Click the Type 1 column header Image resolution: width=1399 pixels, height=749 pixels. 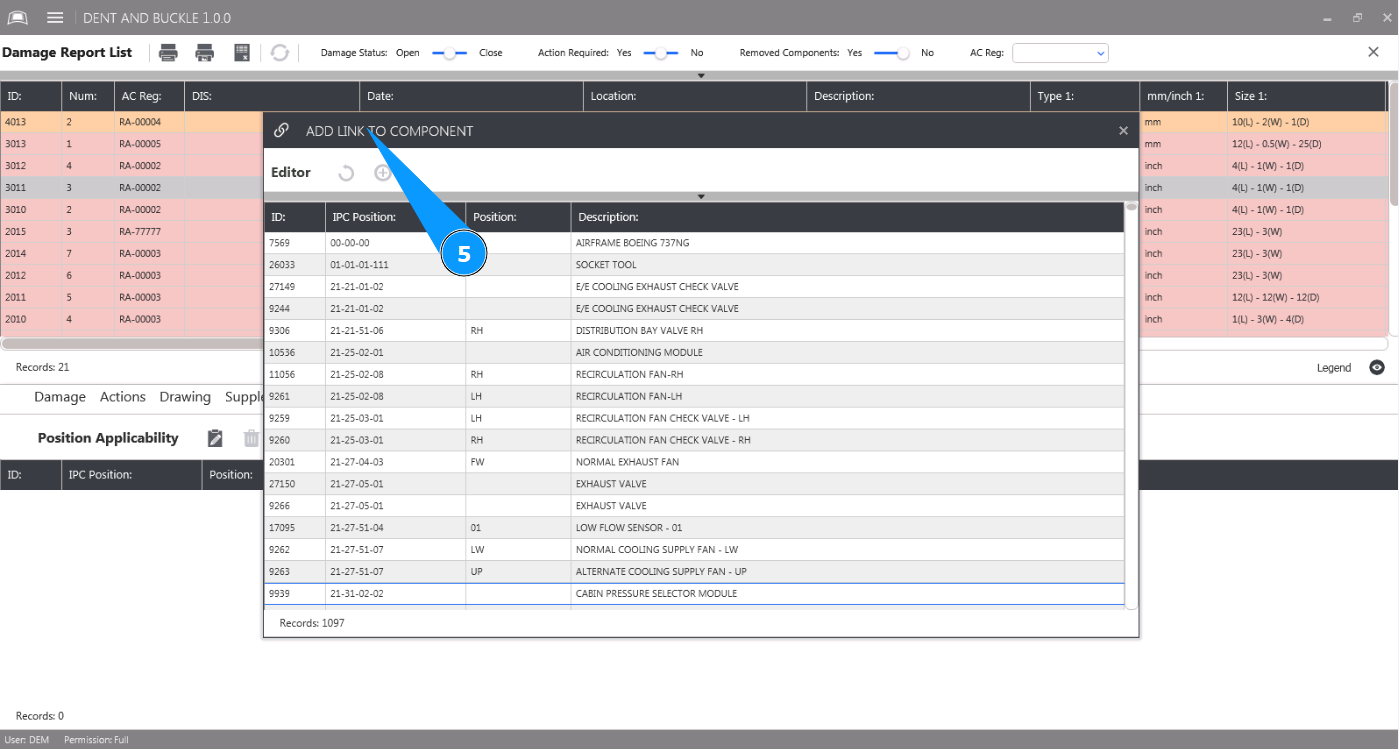click(1084, 96)
